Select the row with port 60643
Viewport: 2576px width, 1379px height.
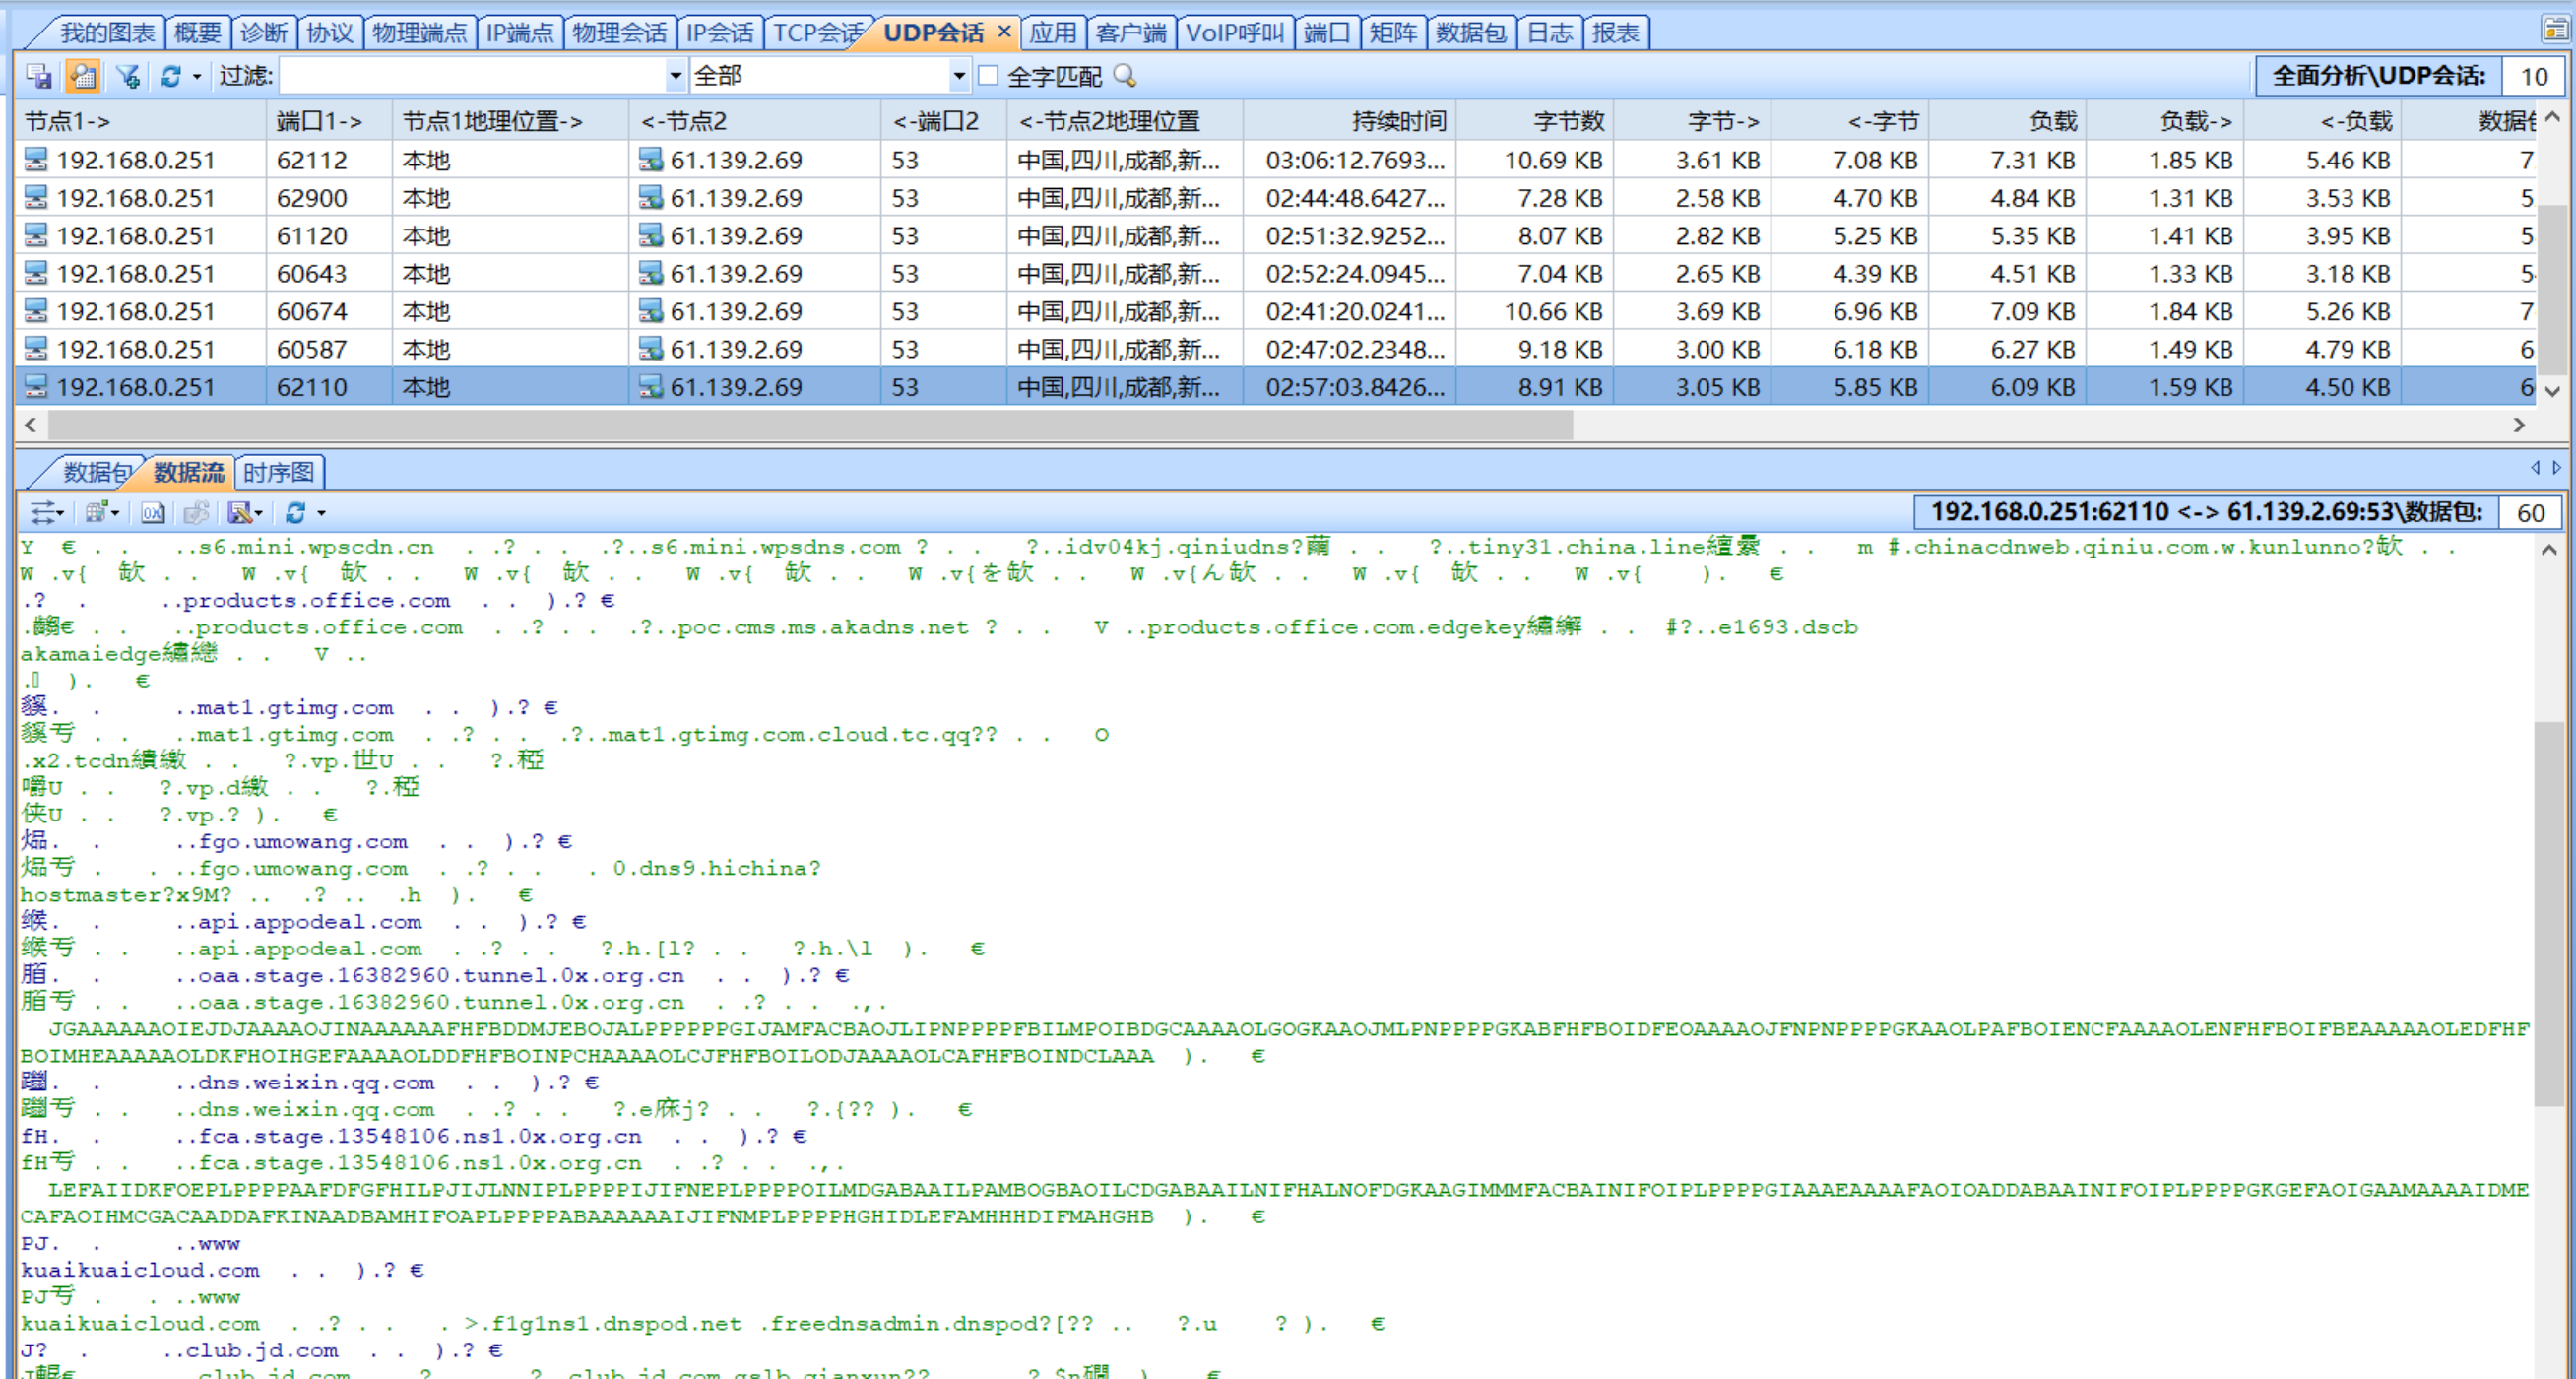click(x=1275, y=273)
